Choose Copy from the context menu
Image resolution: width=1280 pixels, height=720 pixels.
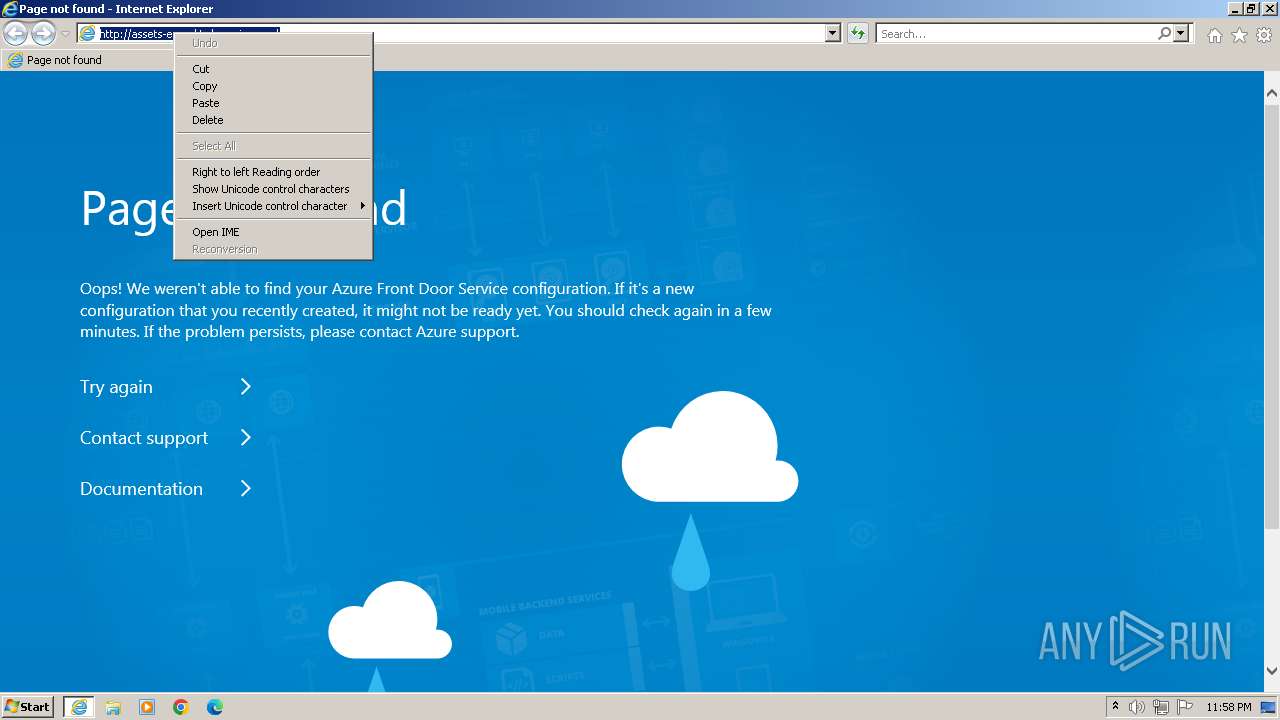coord(273,86)
